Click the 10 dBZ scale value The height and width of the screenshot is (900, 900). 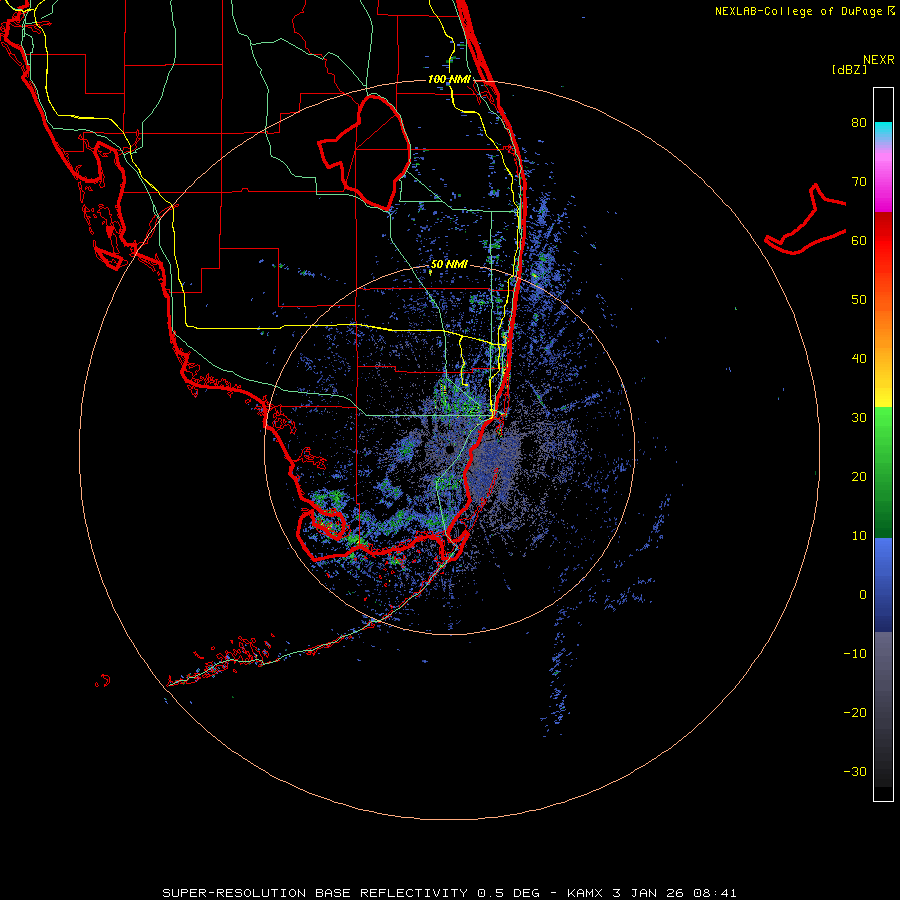(859, 536)
